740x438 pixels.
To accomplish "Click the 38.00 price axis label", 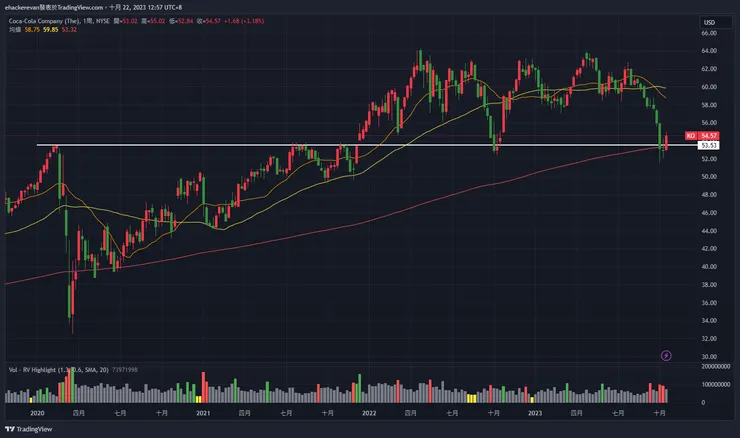I will [x=709, y=285].
